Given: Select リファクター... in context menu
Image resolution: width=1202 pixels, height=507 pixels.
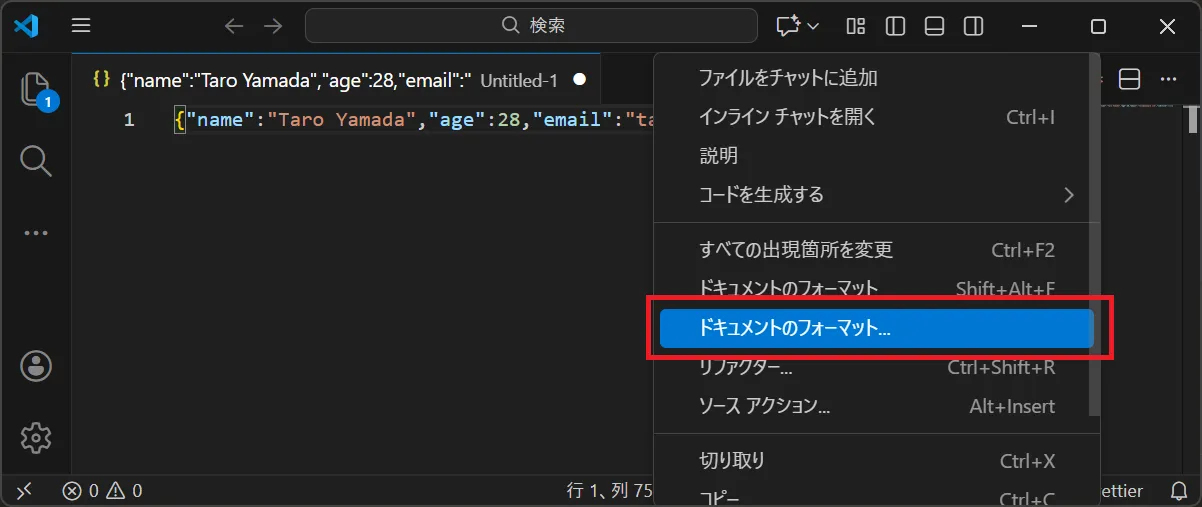Looking at the screenshot, I should 876,368.
